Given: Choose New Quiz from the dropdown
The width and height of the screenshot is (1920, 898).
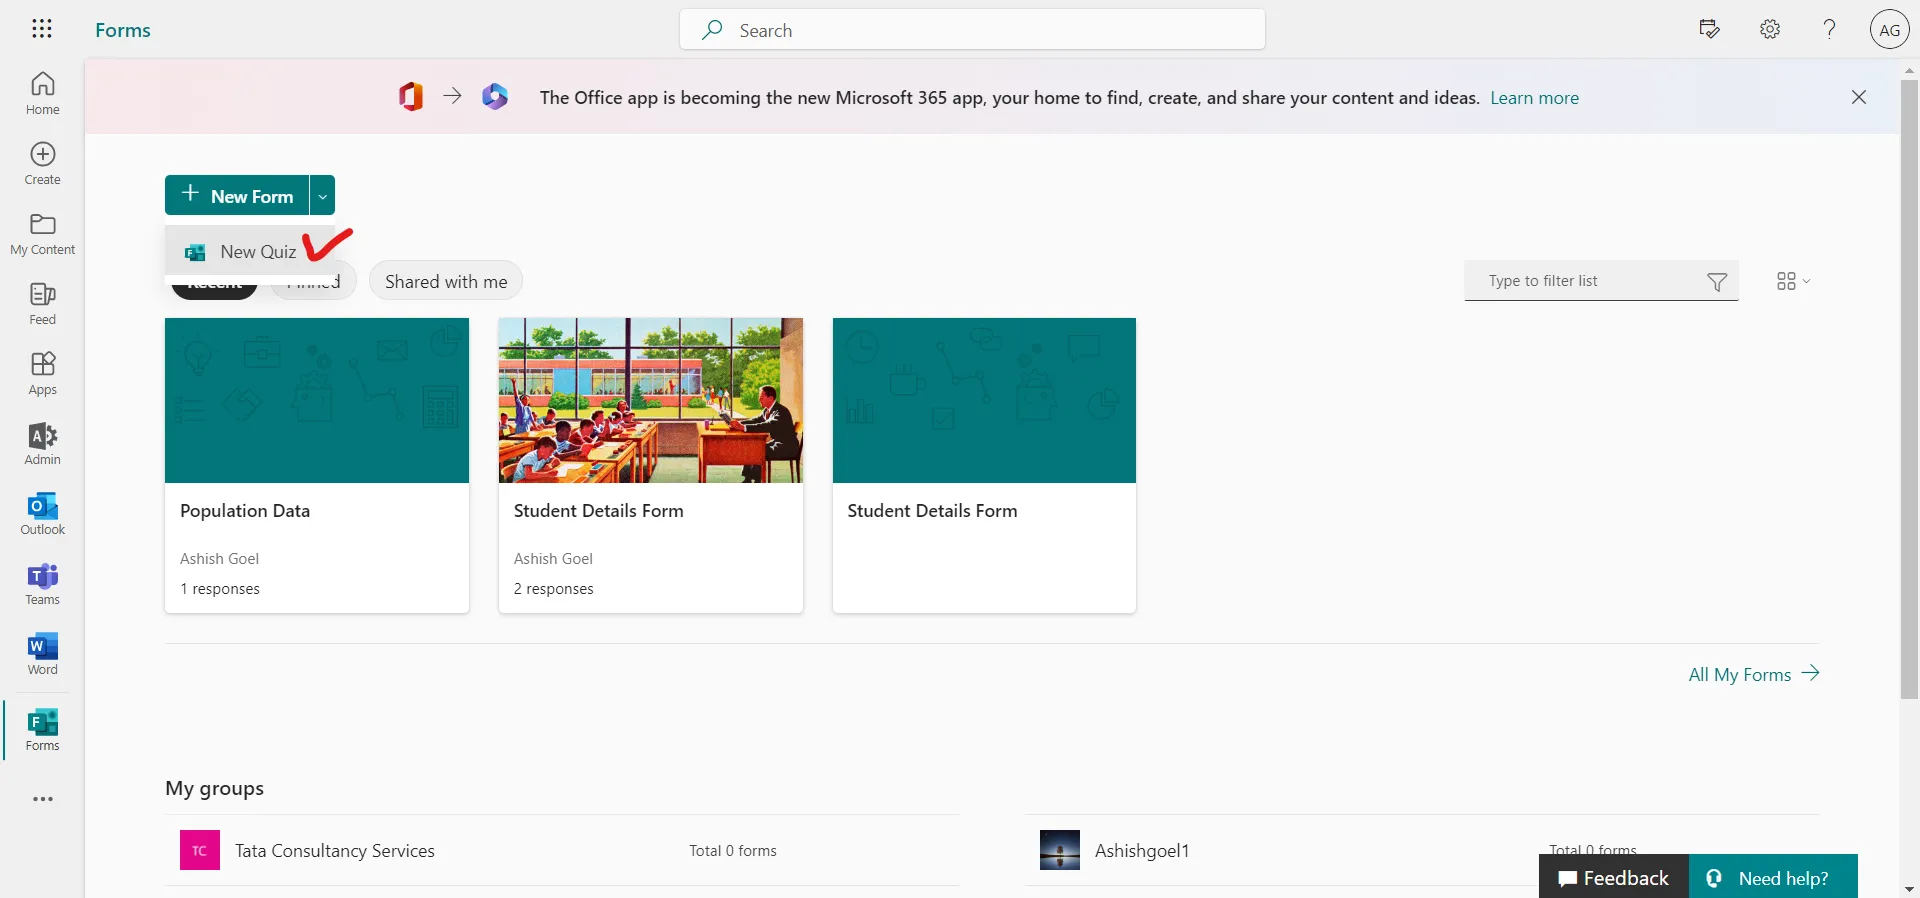Looking at the screenshot, I should [x=250, y=252].
